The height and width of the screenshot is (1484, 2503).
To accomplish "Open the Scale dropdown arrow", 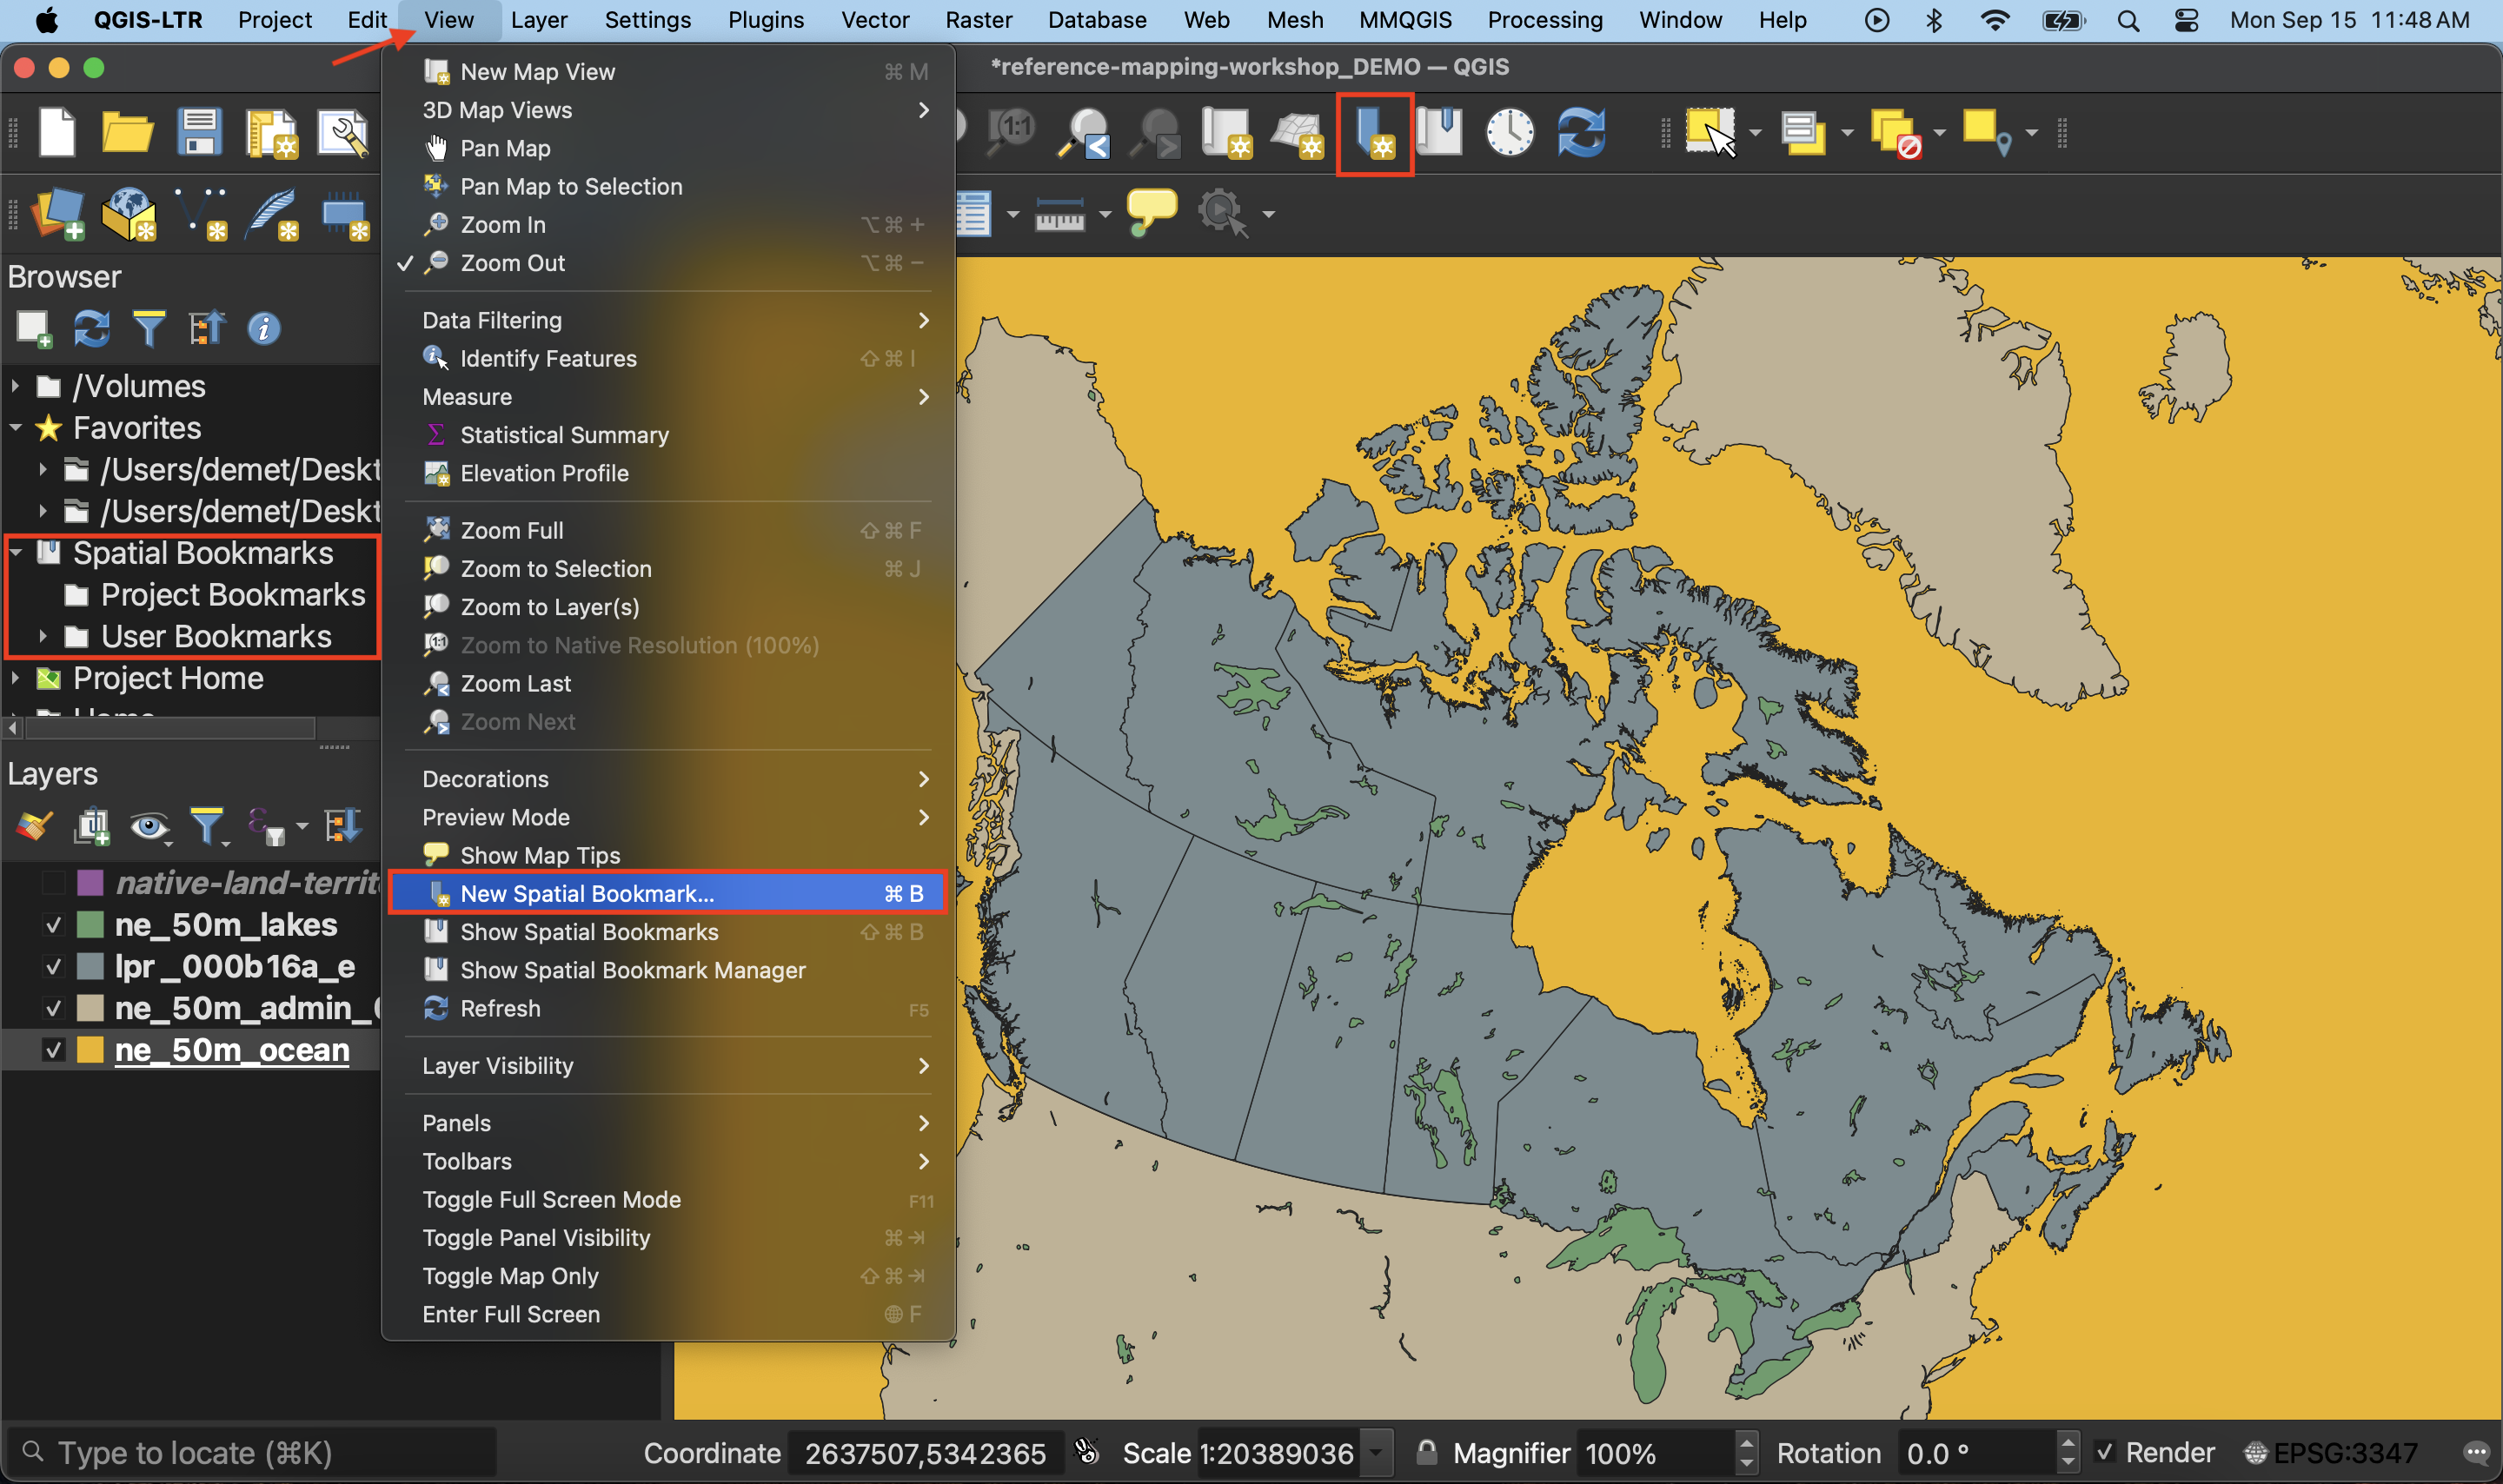I will point(1377,1452).
